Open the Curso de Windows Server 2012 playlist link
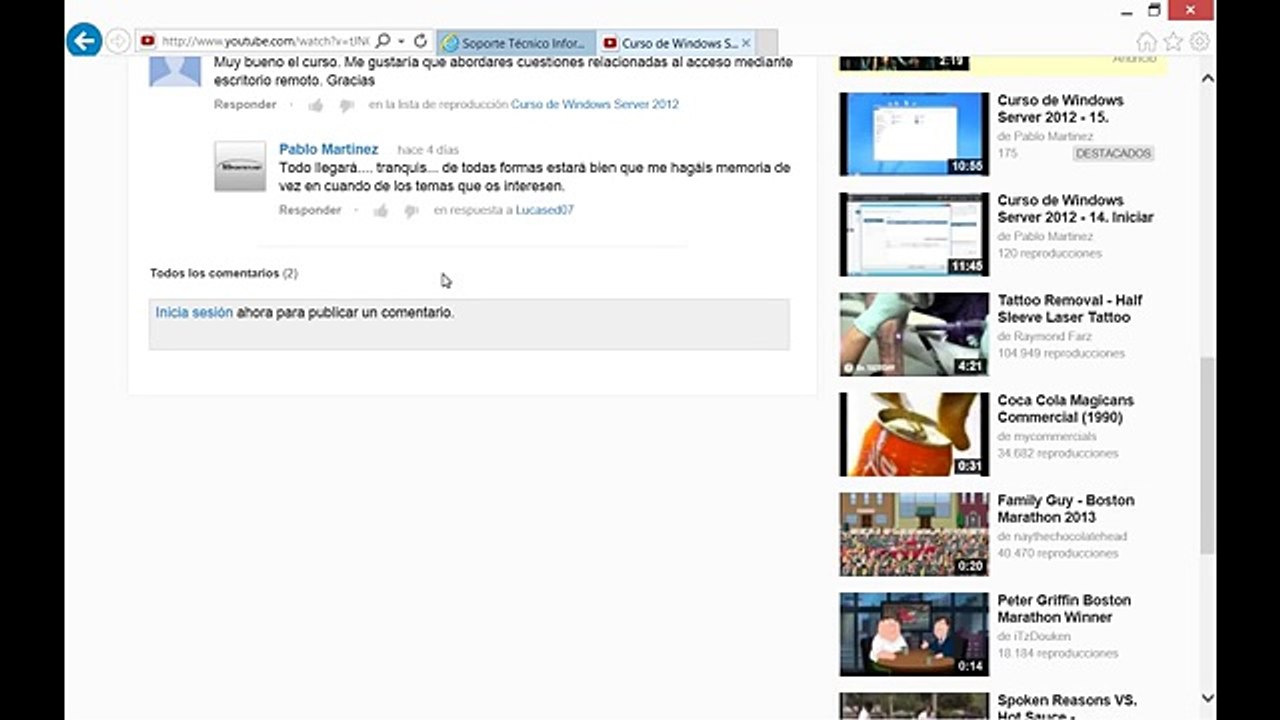Viewport: 1280px width, 720px height. [x=595, y=104]
